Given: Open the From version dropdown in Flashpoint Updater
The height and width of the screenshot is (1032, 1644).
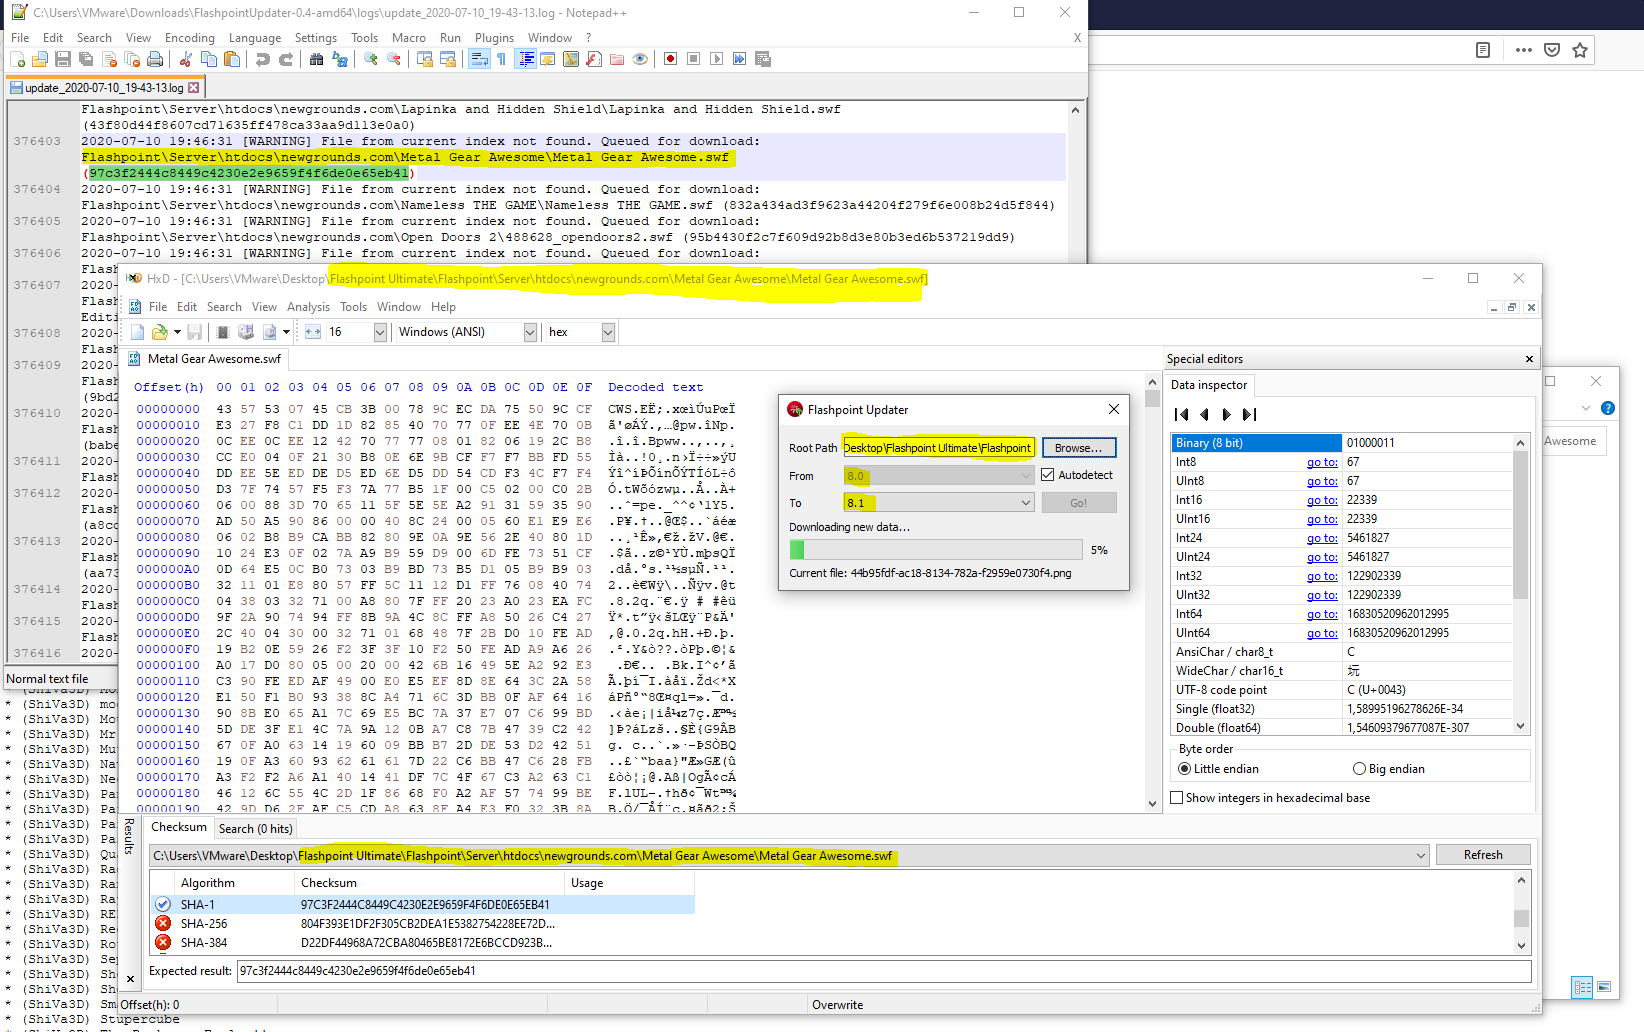Looking at the screenshot, I should pos(1021,475).
